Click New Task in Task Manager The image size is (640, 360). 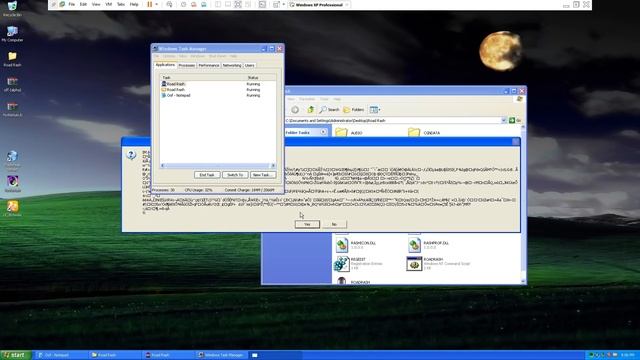(x=262, y=175)
